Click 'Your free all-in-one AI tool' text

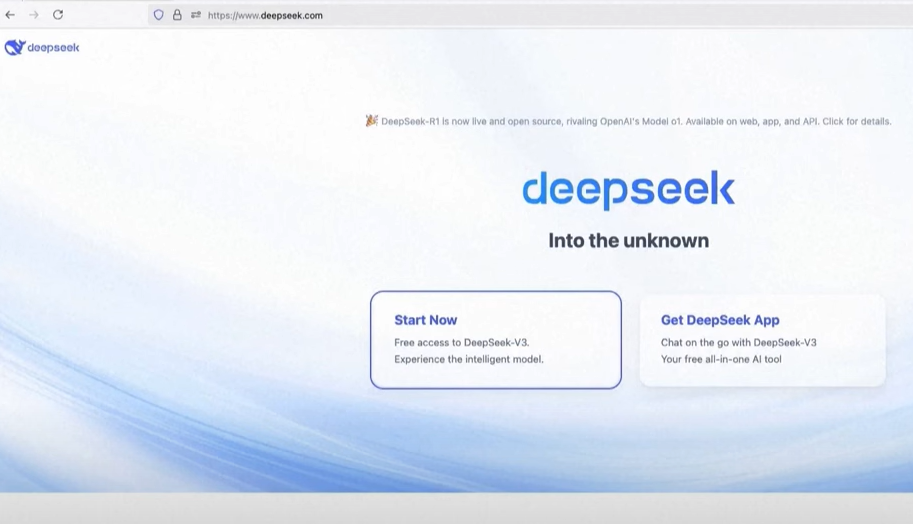[721, 359]
